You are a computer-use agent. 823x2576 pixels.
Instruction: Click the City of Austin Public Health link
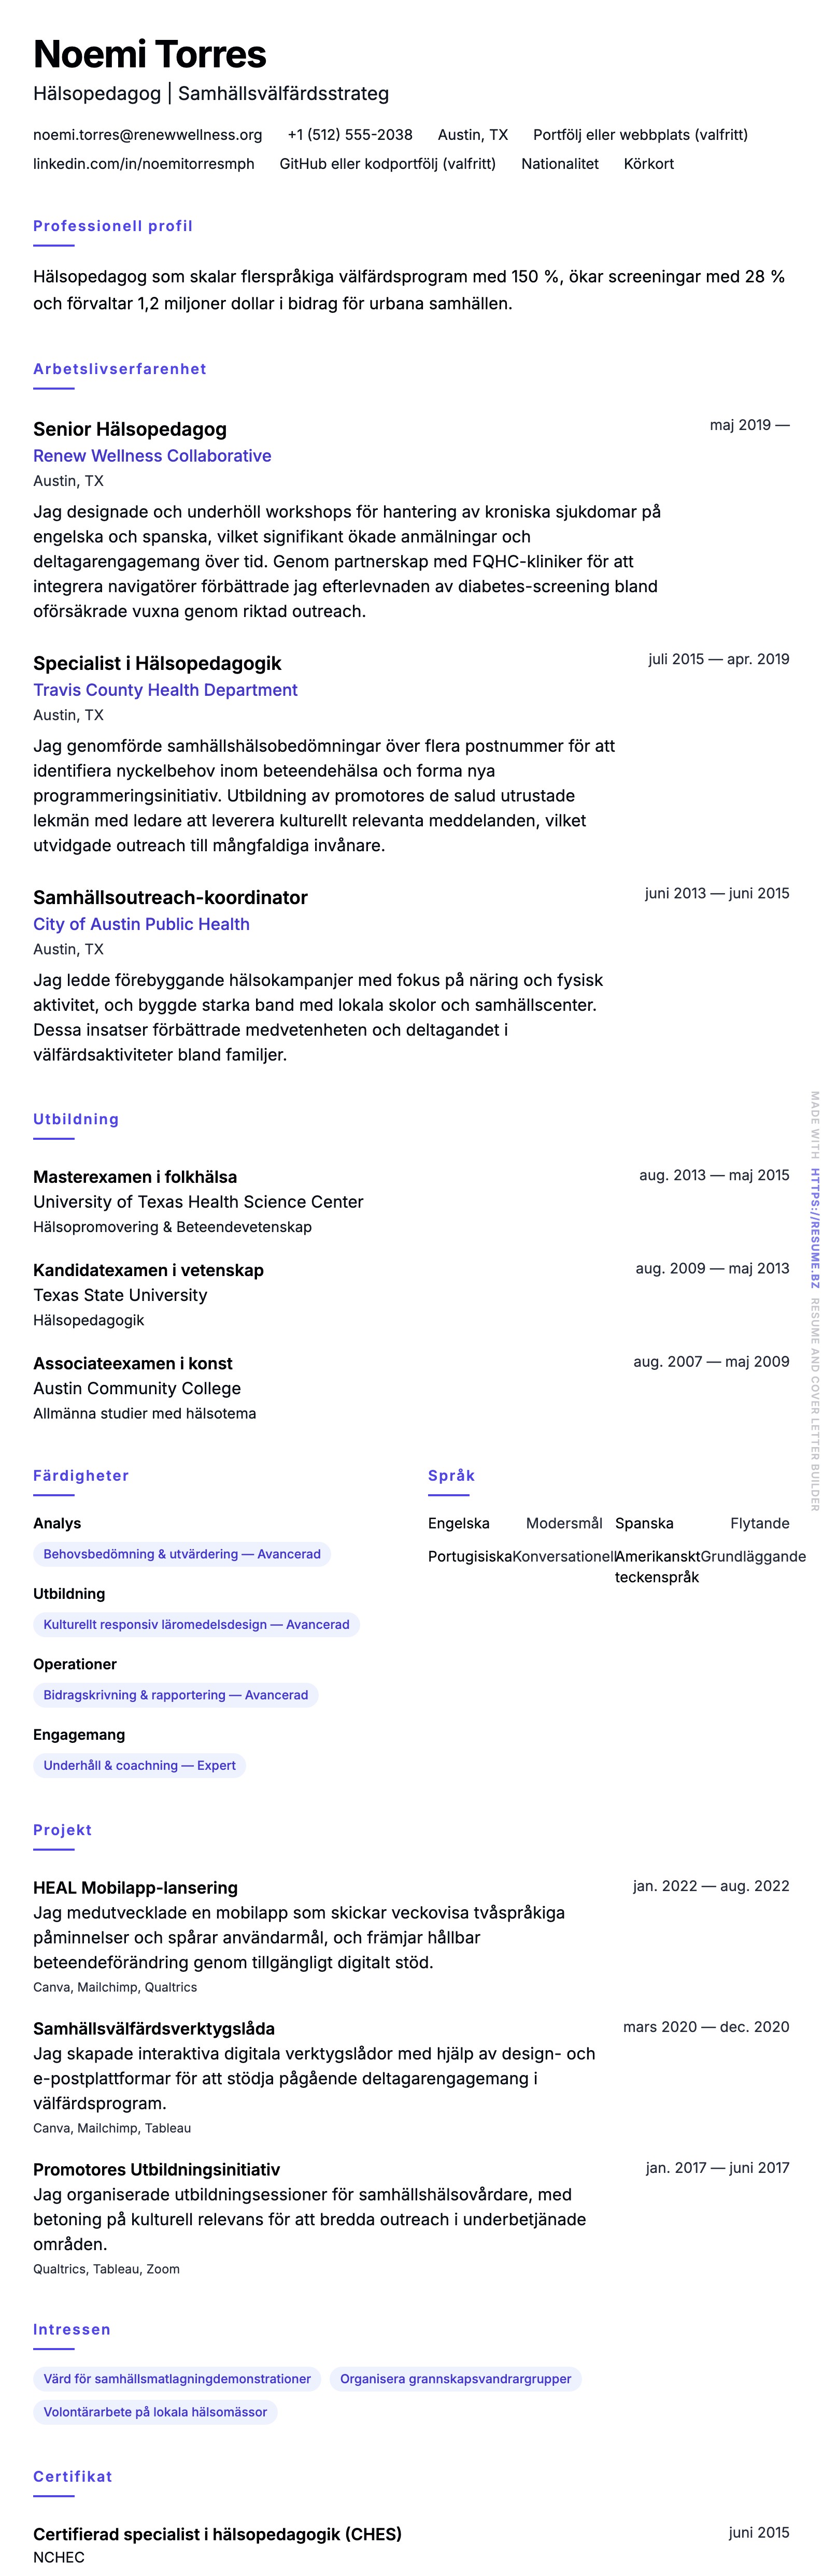click(x=141, y=924)
